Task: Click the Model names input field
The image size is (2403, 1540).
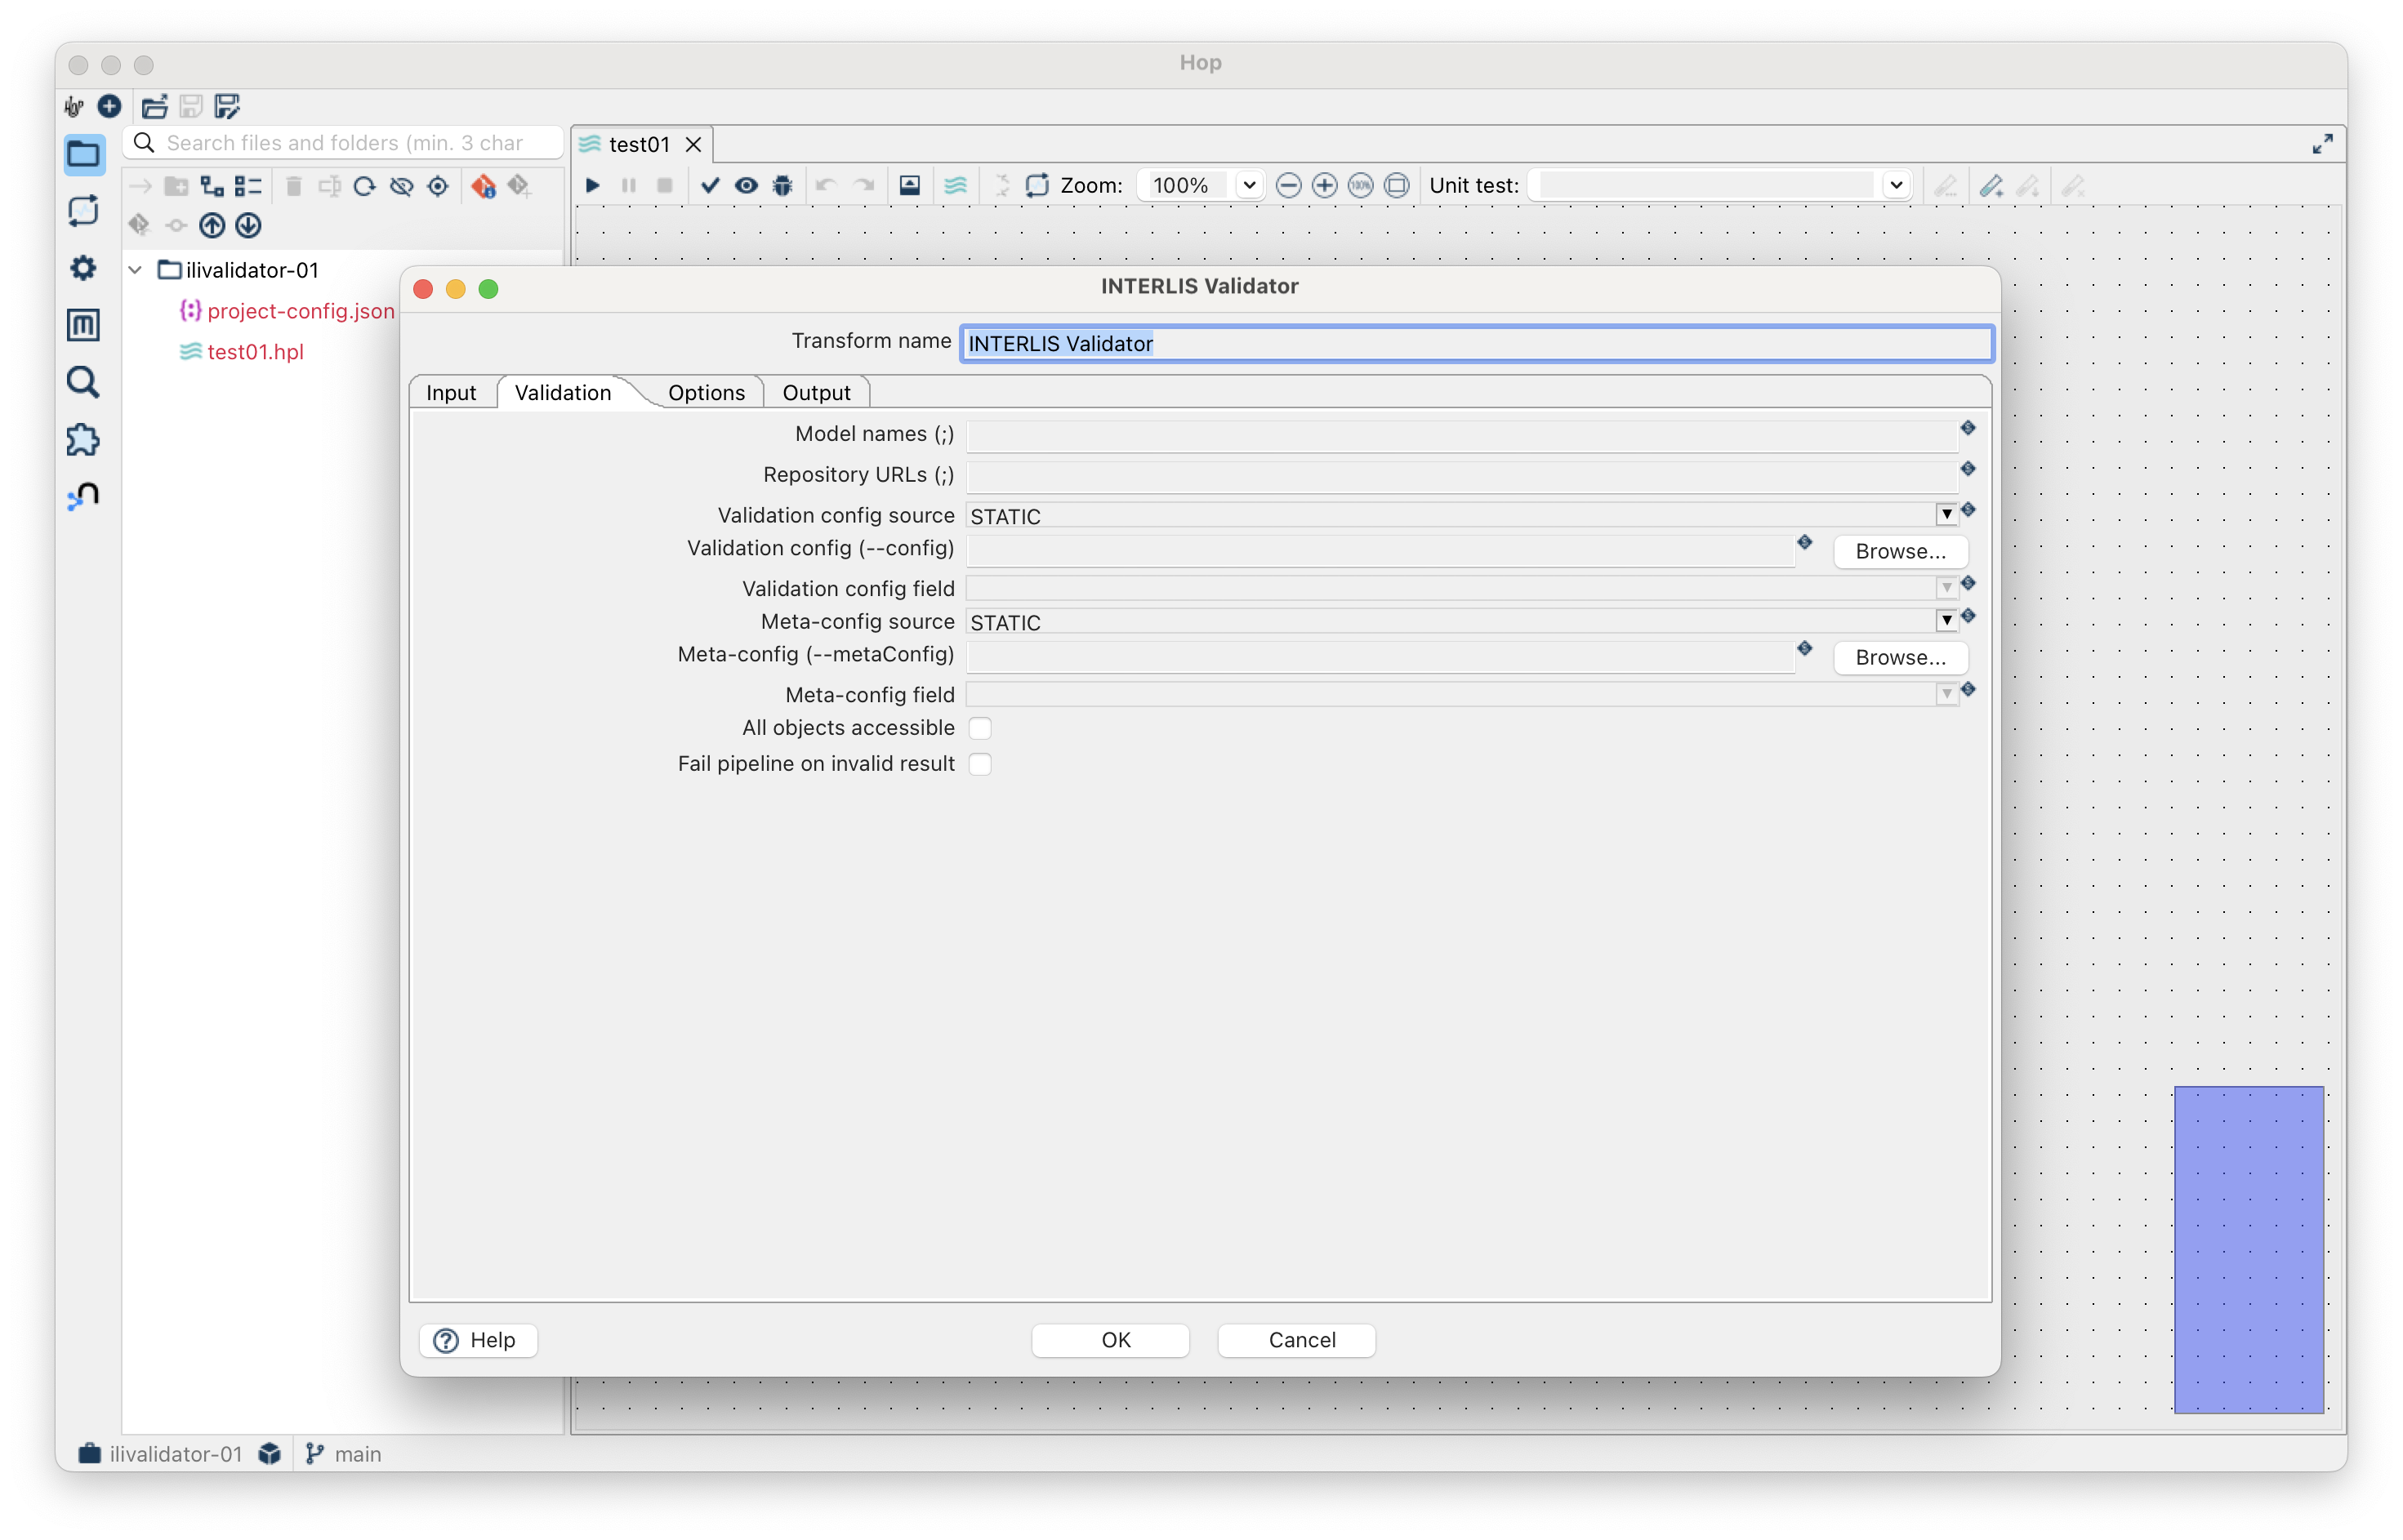Action: click(1460, 435)
